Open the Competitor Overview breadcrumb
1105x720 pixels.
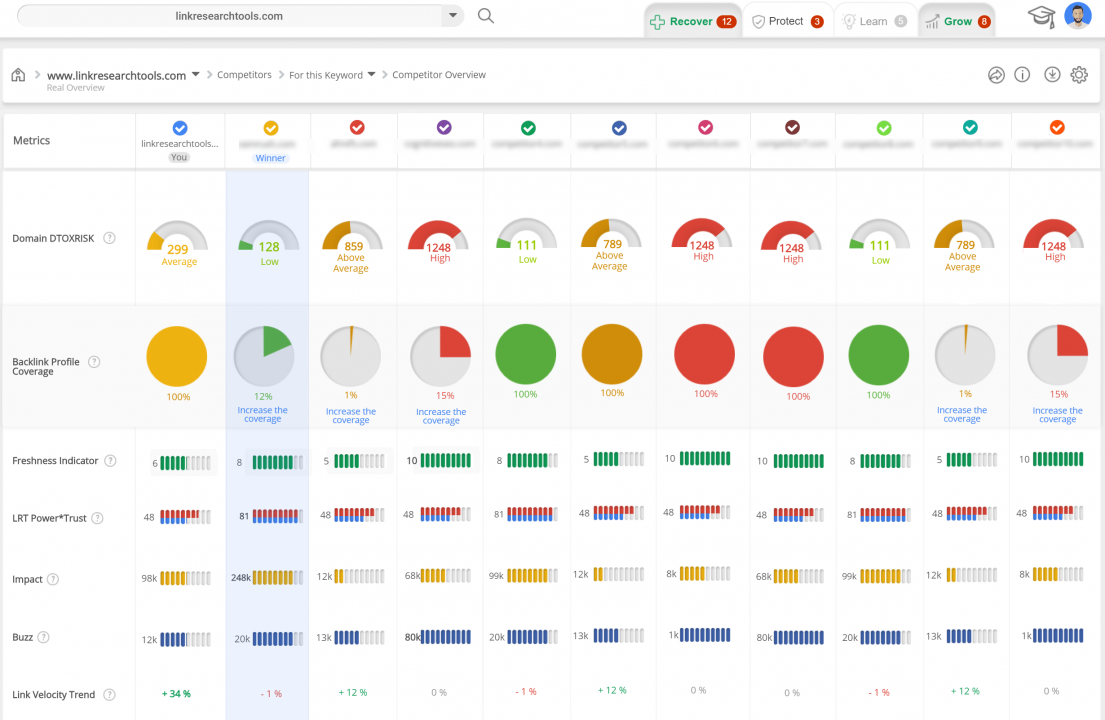(439, 75)
